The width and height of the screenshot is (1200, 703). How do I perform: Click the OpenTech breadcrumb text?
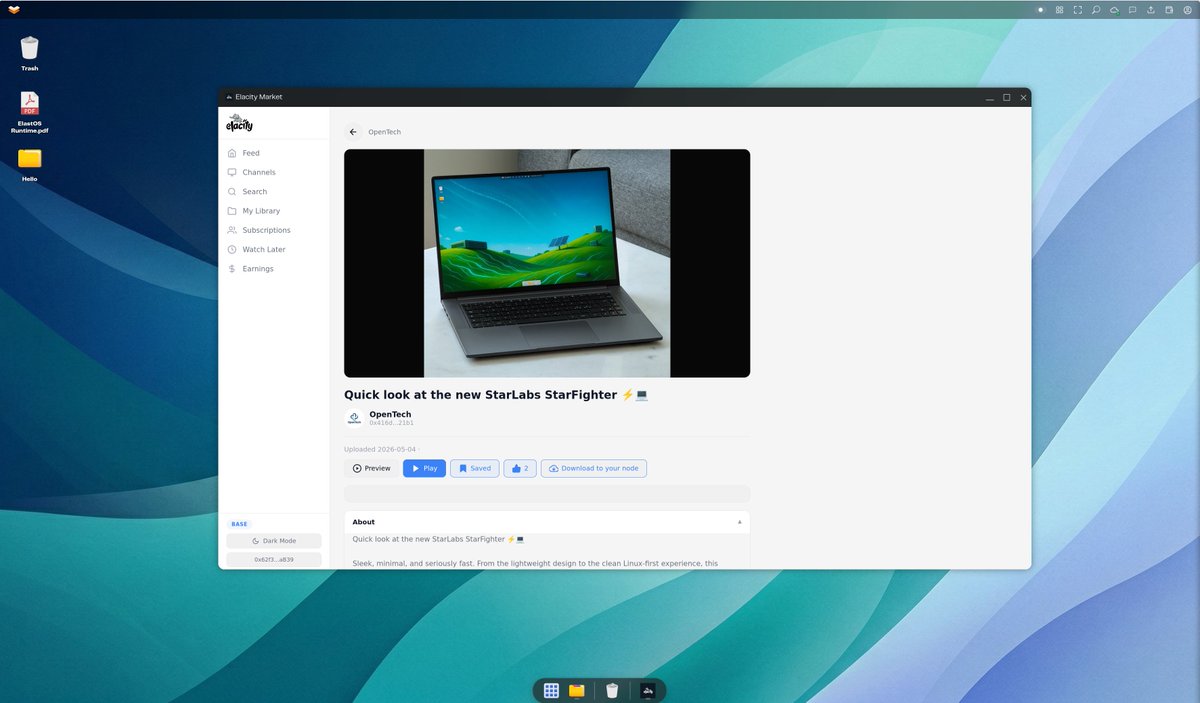click(384, 132)
